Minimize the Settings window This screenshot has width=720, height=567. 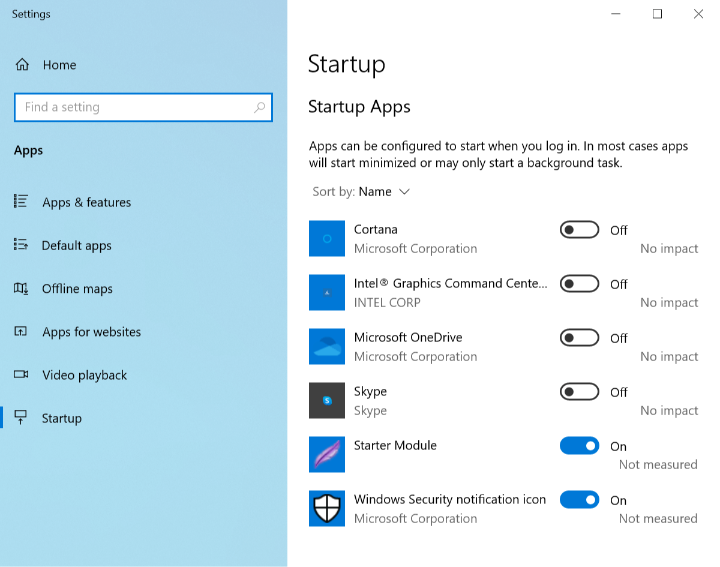point(616,14)
